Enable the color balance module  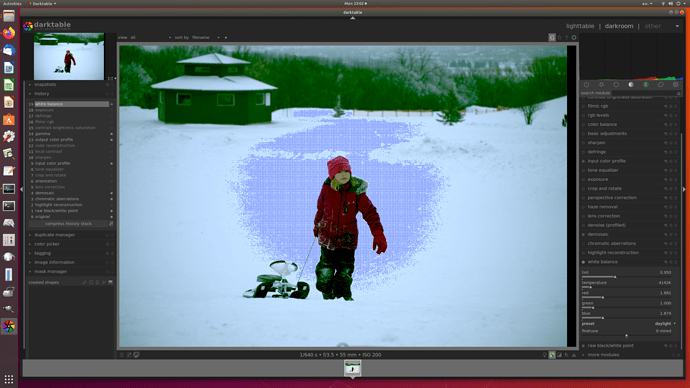[584, 124]
